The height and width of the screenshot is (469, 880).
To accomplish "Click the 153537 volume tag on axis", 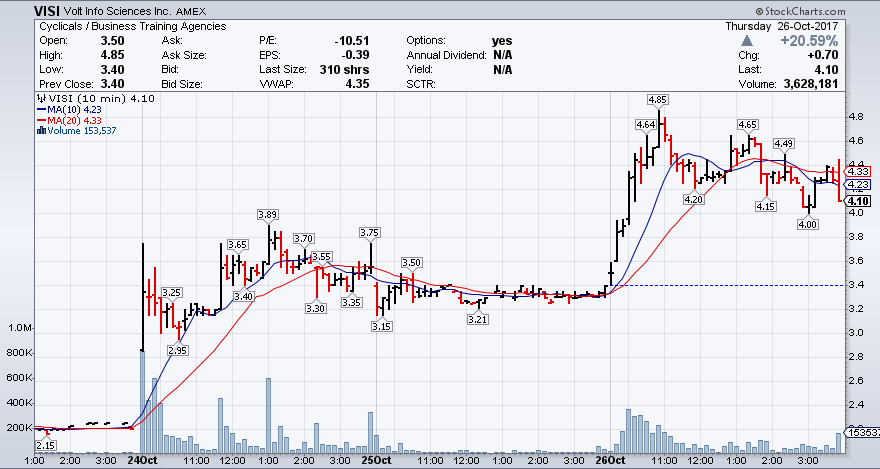I will tap(862, 433).
